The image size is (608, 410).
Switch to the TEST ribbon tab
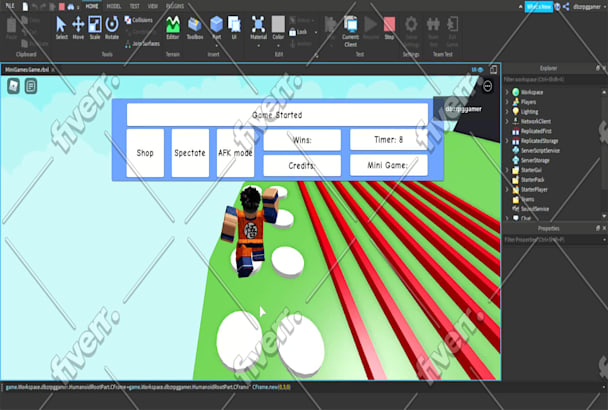coord(135,6)
